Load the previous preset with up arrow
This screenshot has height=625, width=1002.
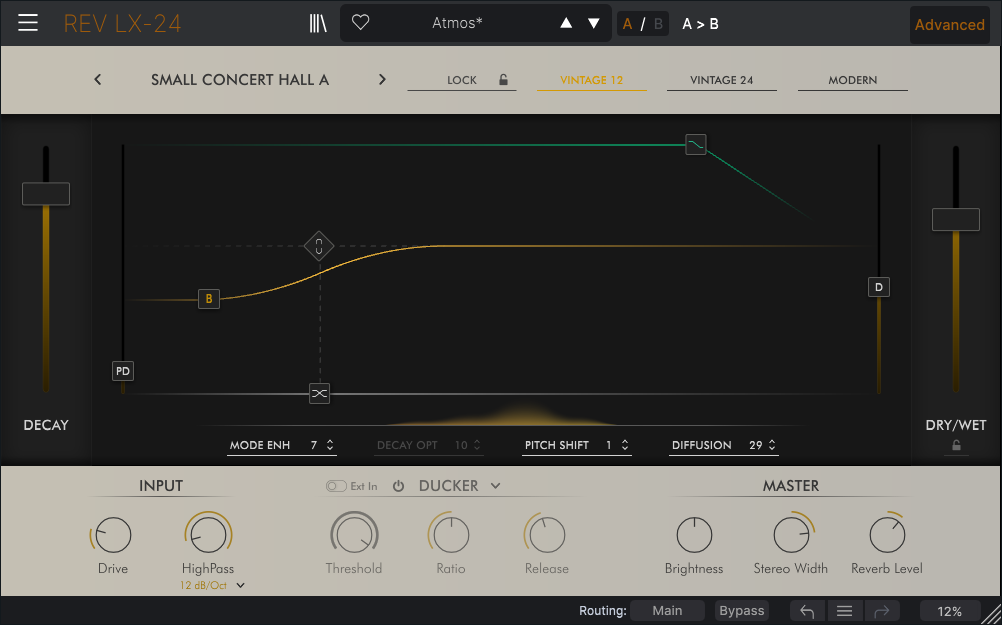(566, 23)
